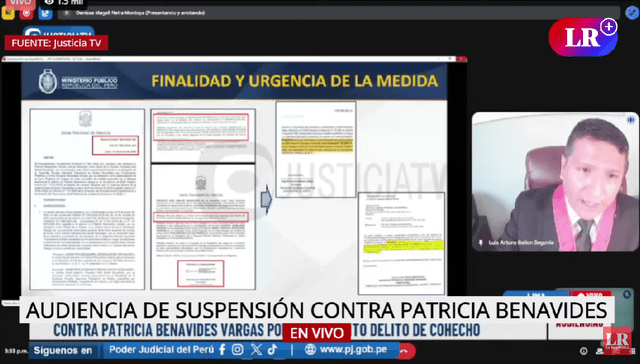Click the blue arrow graphic on the slide
This screenshot has height=364, width=640.
266,199
